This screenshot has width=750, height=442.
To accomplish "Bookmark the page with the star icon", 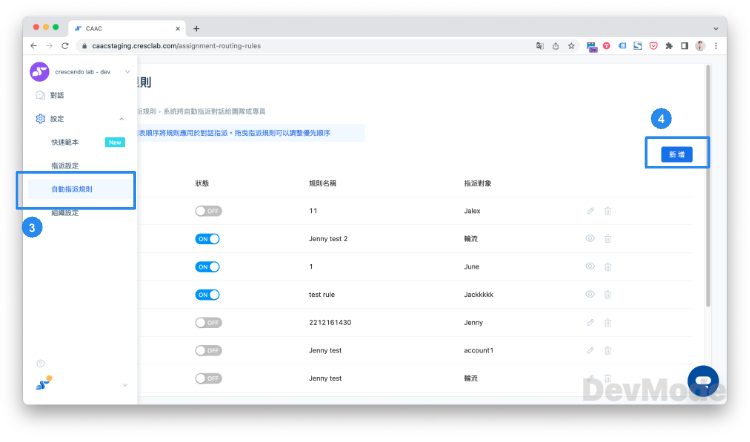I will pyautogui.click(x=571, y=46).
